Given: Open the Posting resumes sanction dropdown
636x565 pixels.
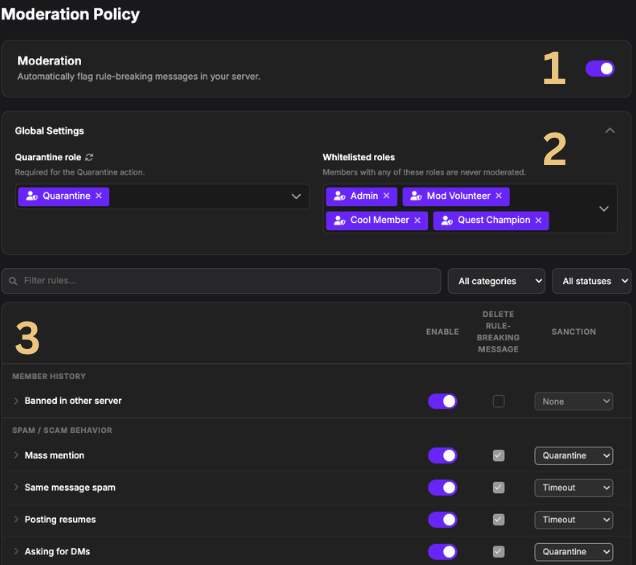Looking at the screenshot, I should 574,520.
